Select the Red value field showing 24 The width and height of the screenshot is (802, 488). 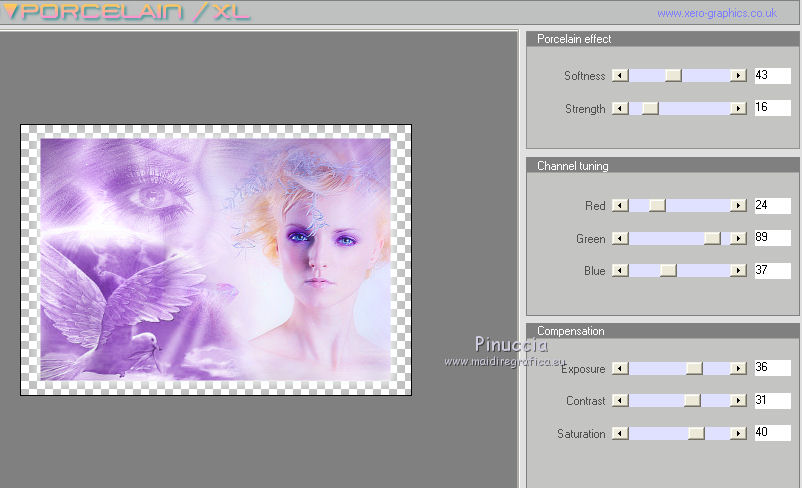[x=773, y=206]
